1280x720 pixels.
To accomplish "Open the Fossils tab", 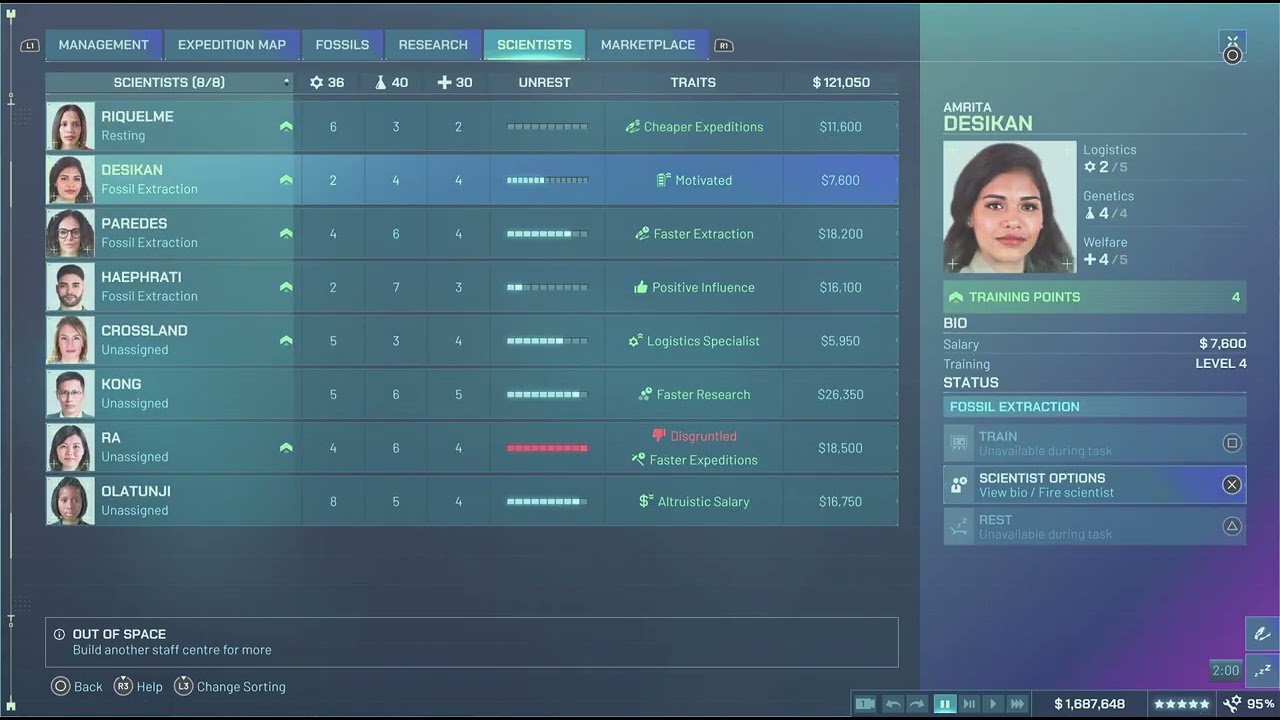I will (x=342, y=45).
